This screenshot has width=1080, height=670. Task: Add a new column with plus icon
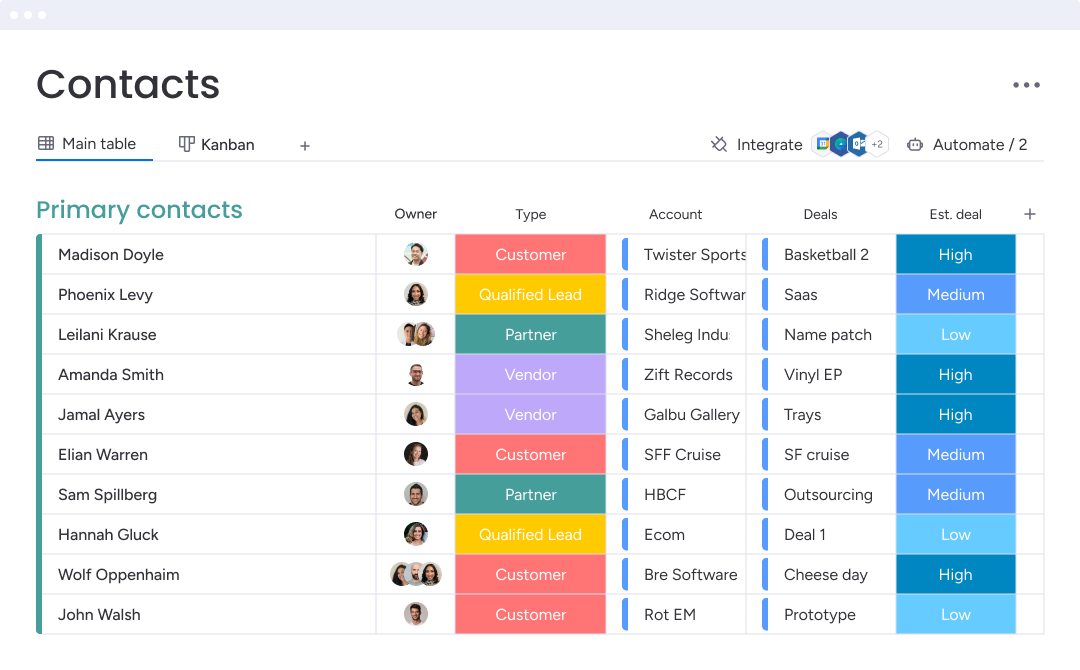pyautogui.click(x=1030, y=214)
